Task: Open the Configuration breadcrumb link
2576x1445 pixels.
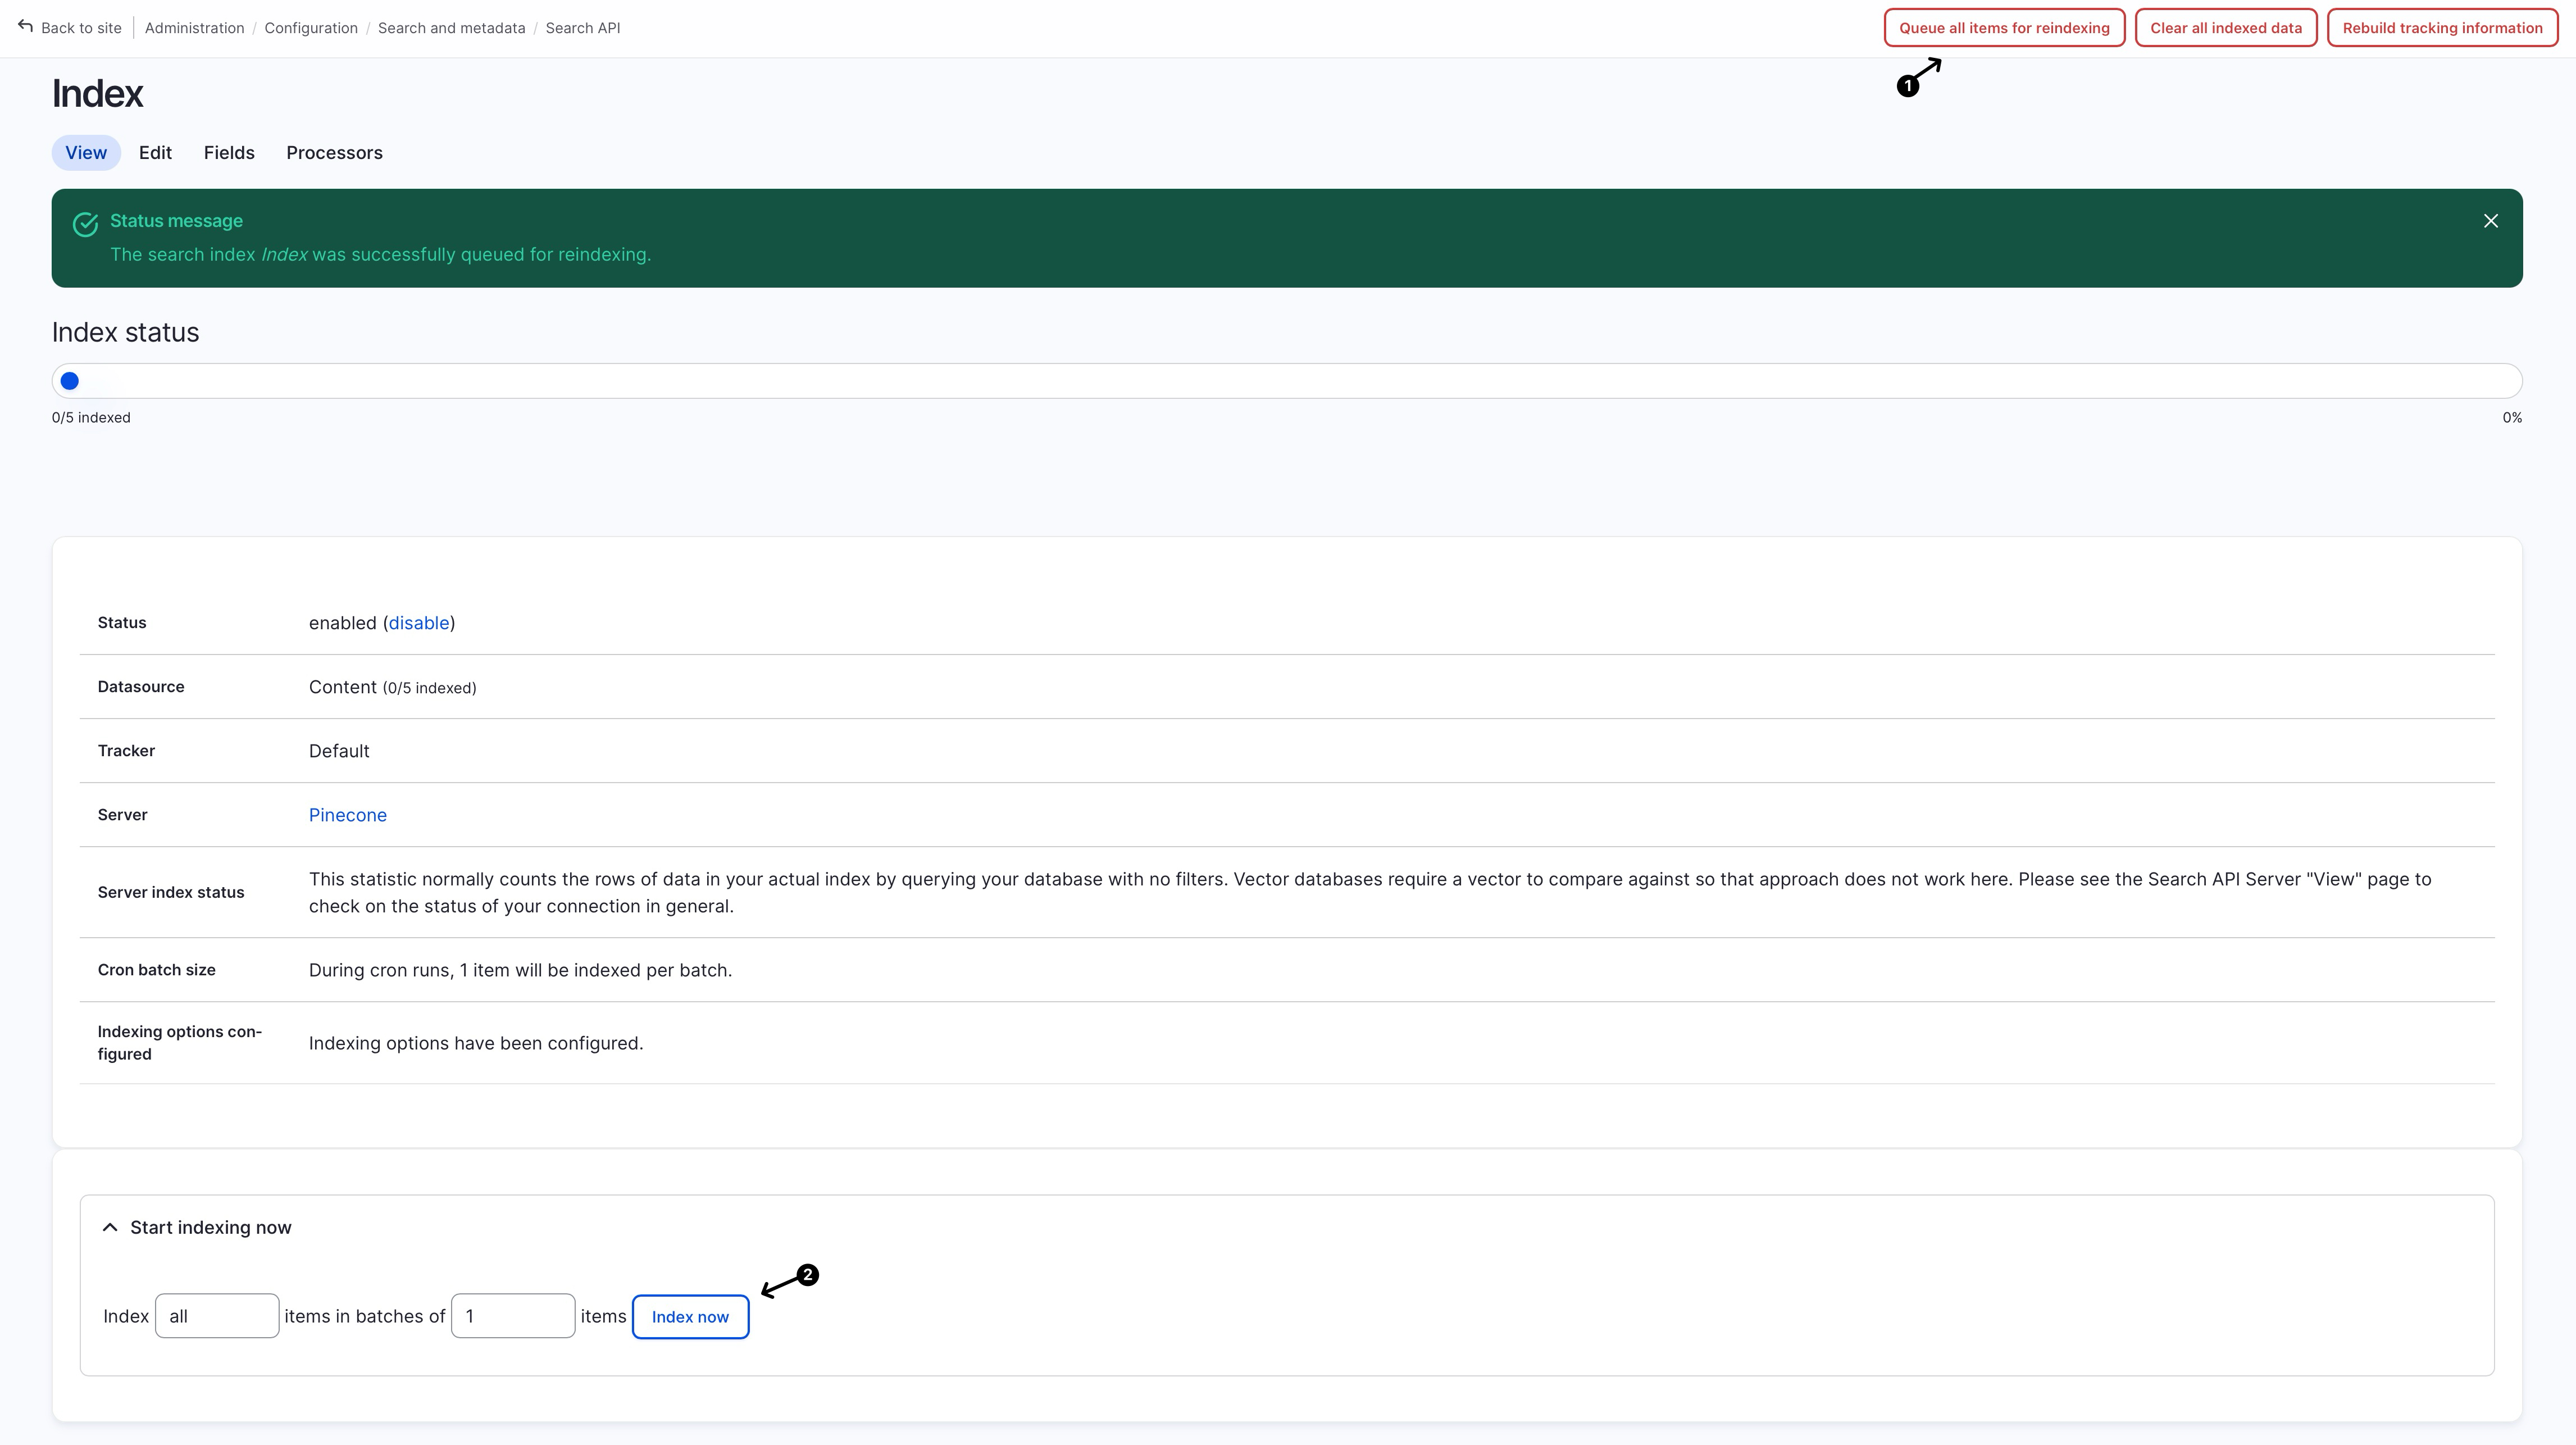Action: pyautogui.click(x=311, y=28)
